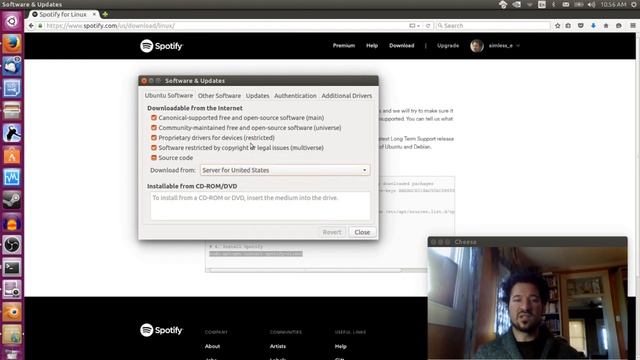Image resolution: width=640 pixels, height=360 pixels.
Task: Open bookmarks library icon in Firefox
Action: coord(568,26)
